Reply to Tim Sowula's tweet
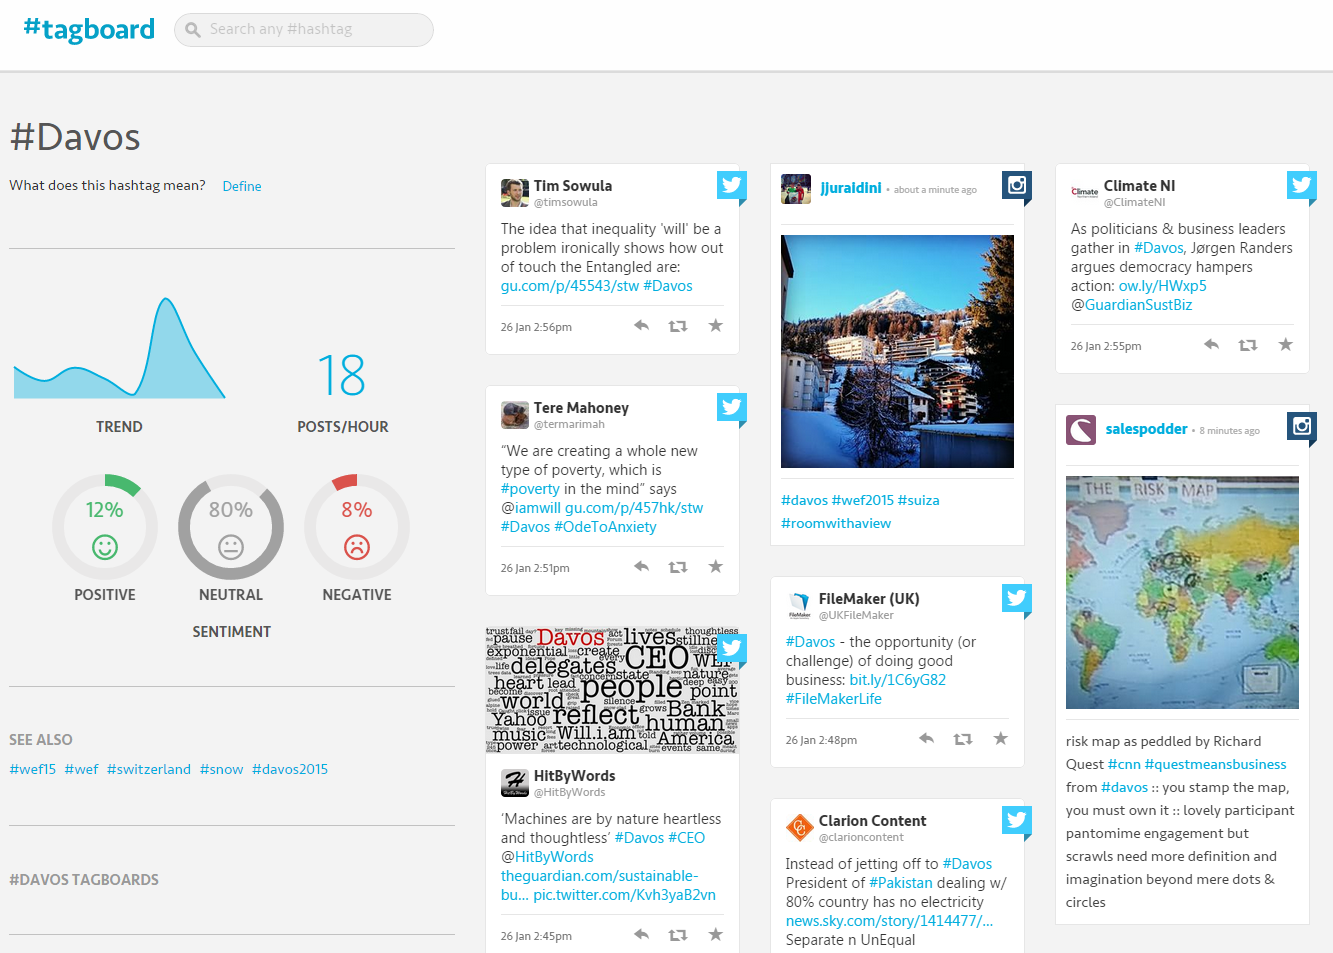 click(642, 326)
